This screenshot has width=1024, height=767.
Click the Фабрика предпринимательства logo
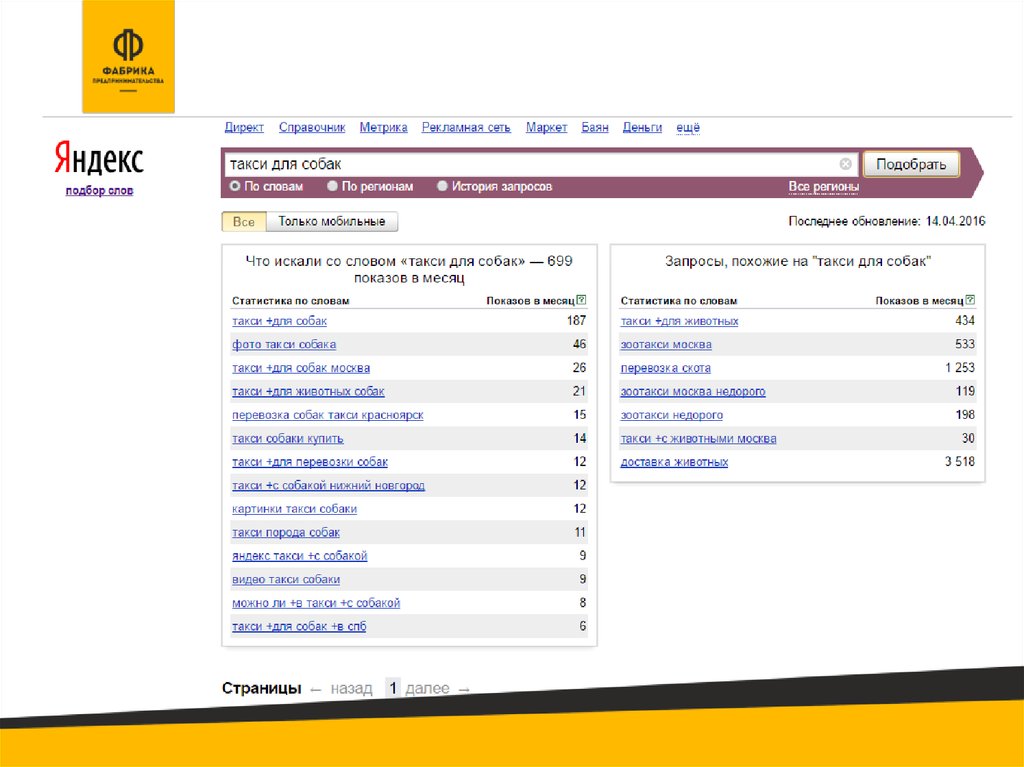127,57
